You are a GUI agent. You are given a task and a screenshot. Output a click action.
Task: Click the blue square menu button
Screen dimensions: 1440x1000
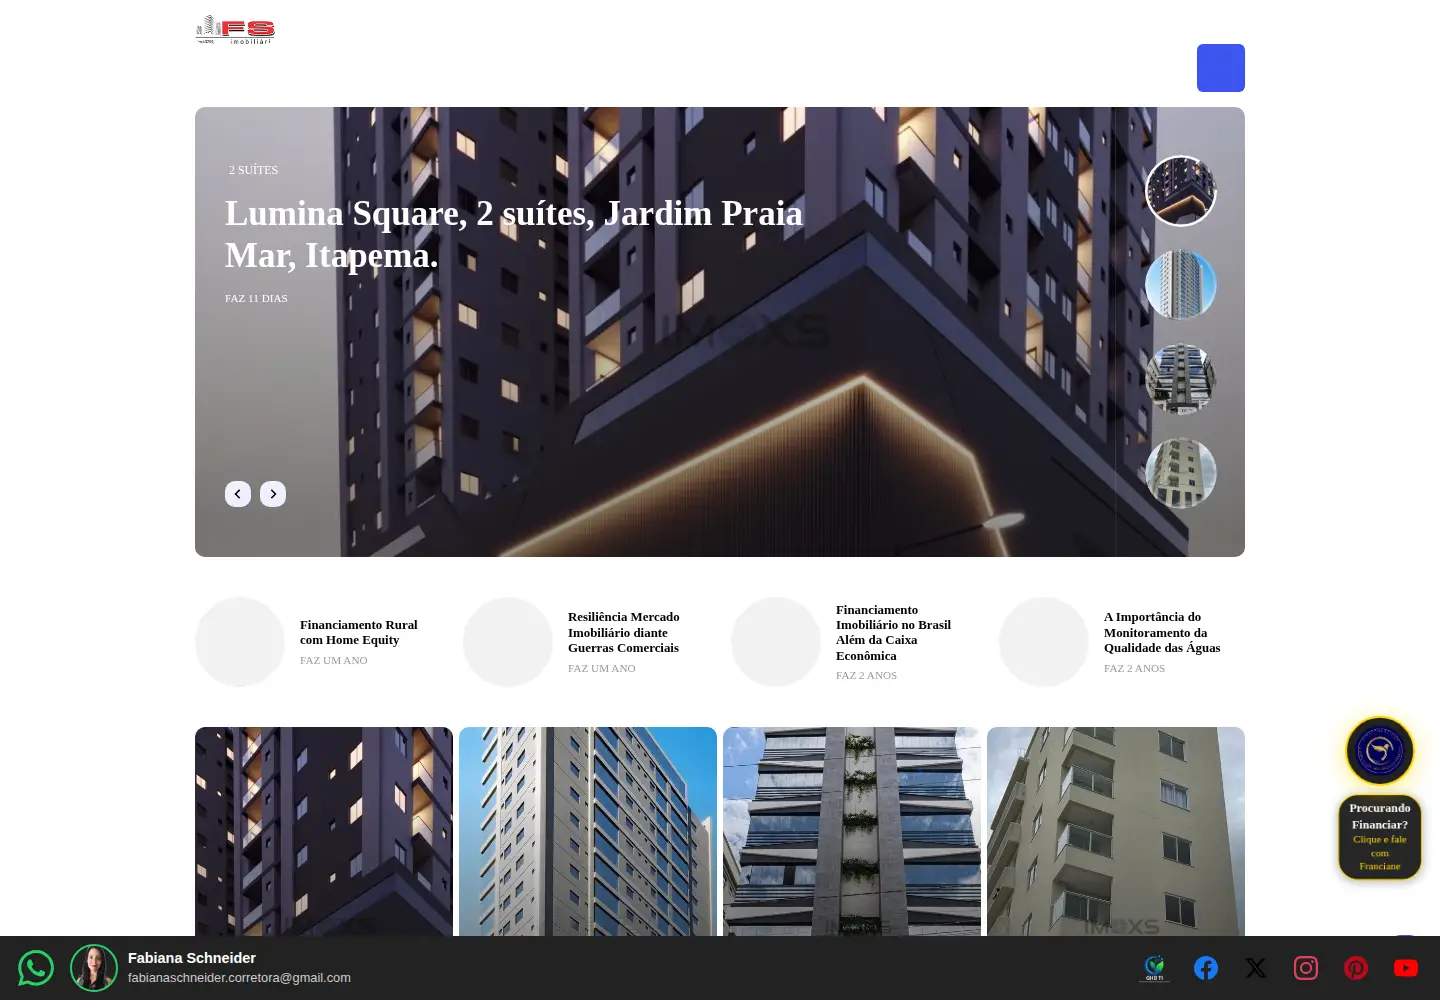(1221, 68)
